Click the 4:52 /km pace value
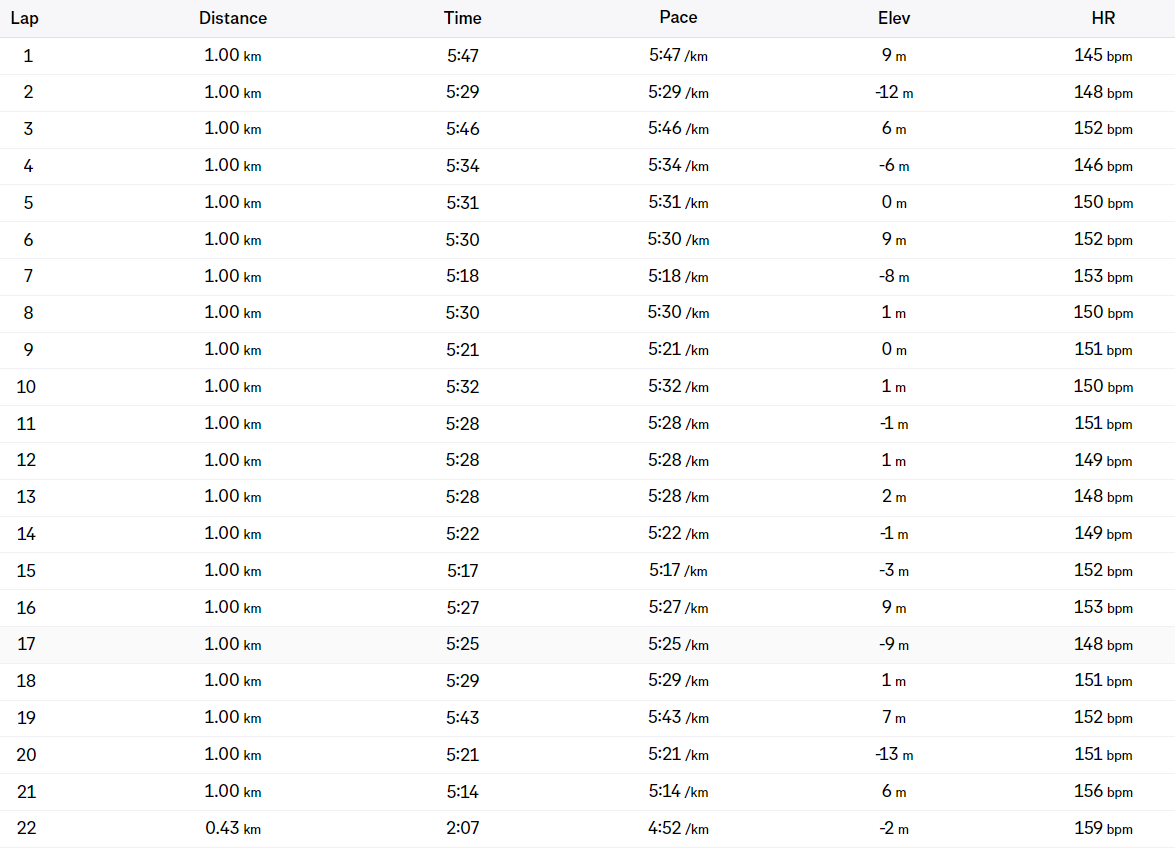This screenshot has width=1175, height=848. (678, 829)
